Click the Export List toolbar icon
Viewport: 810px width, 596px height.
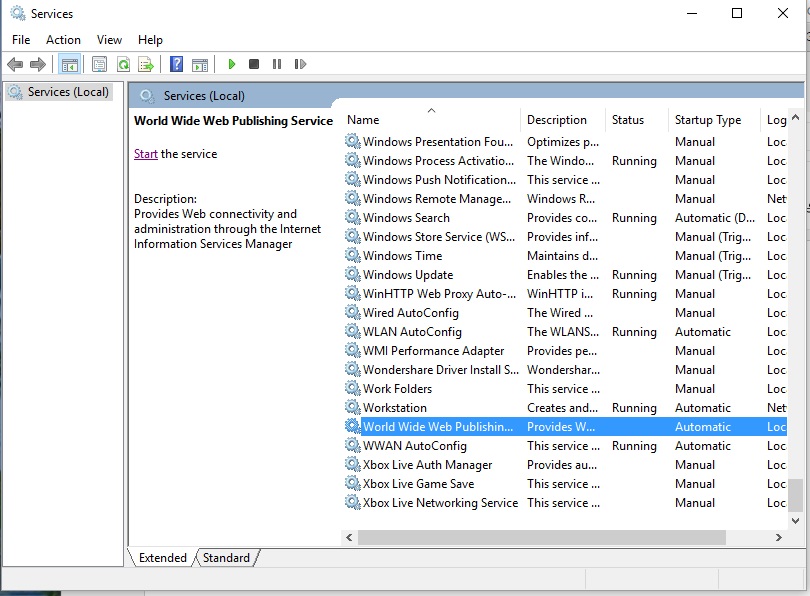(x=146, y=65)
